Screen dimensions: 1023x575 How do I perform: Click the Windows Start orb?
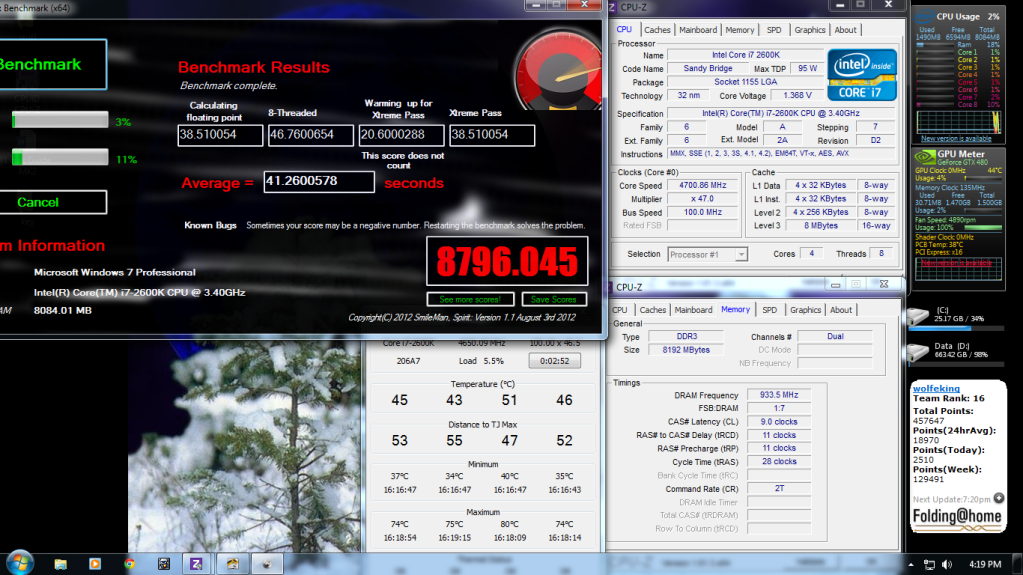click(20, 563)
